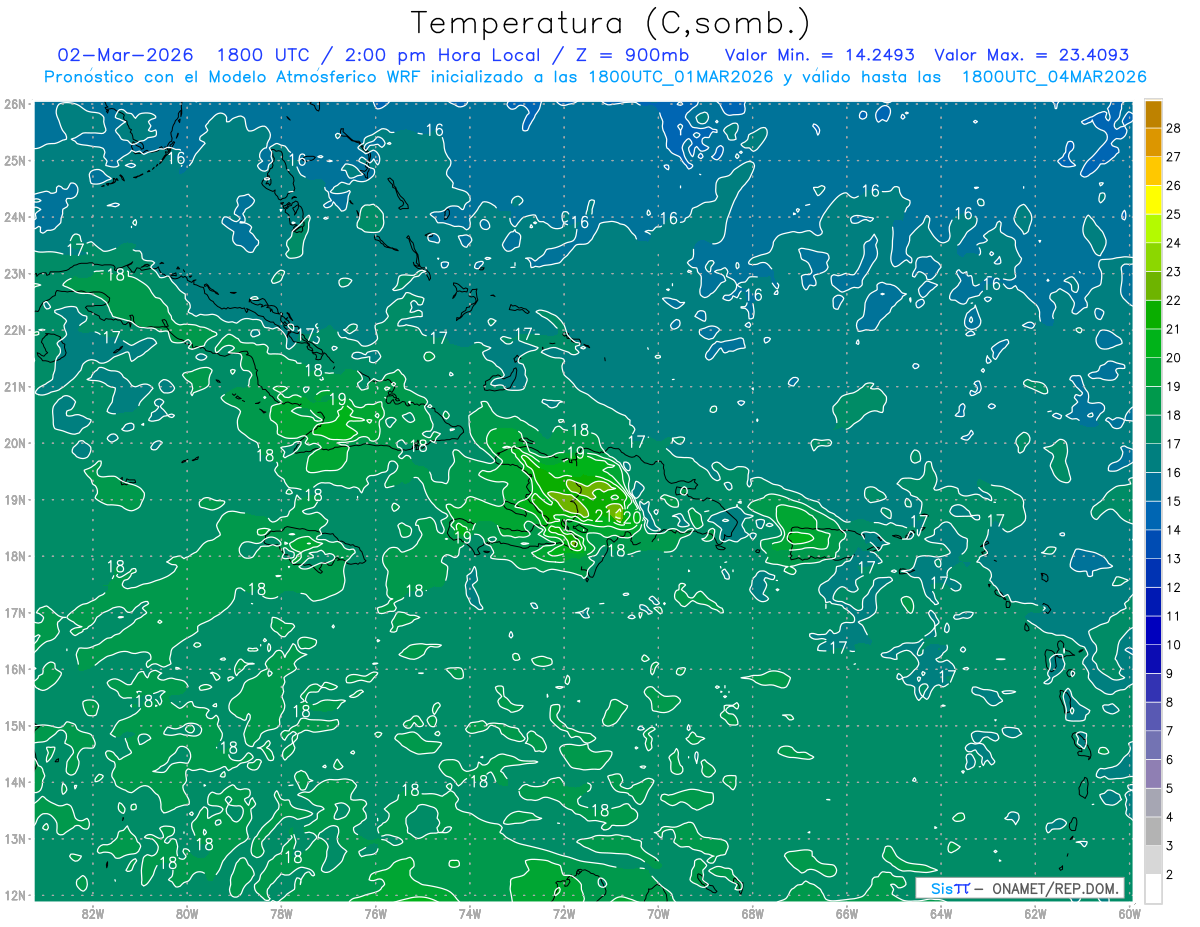Click the 12N latitude axis label
Image resolution: width=1200 pixels, height=927 pixels.
pyautogui.click(x=14, y=895)
